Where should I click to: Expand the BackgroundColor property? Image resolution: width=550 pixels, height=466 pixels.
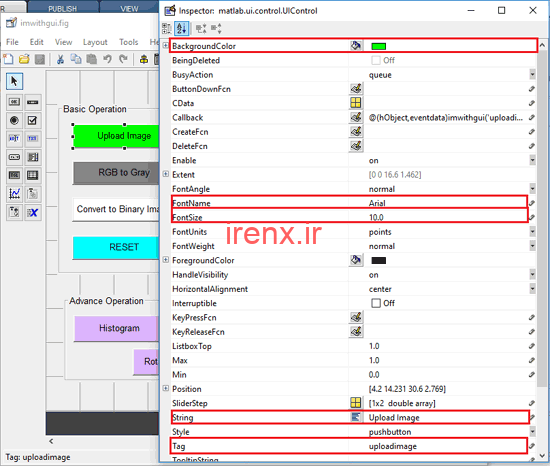166,45
